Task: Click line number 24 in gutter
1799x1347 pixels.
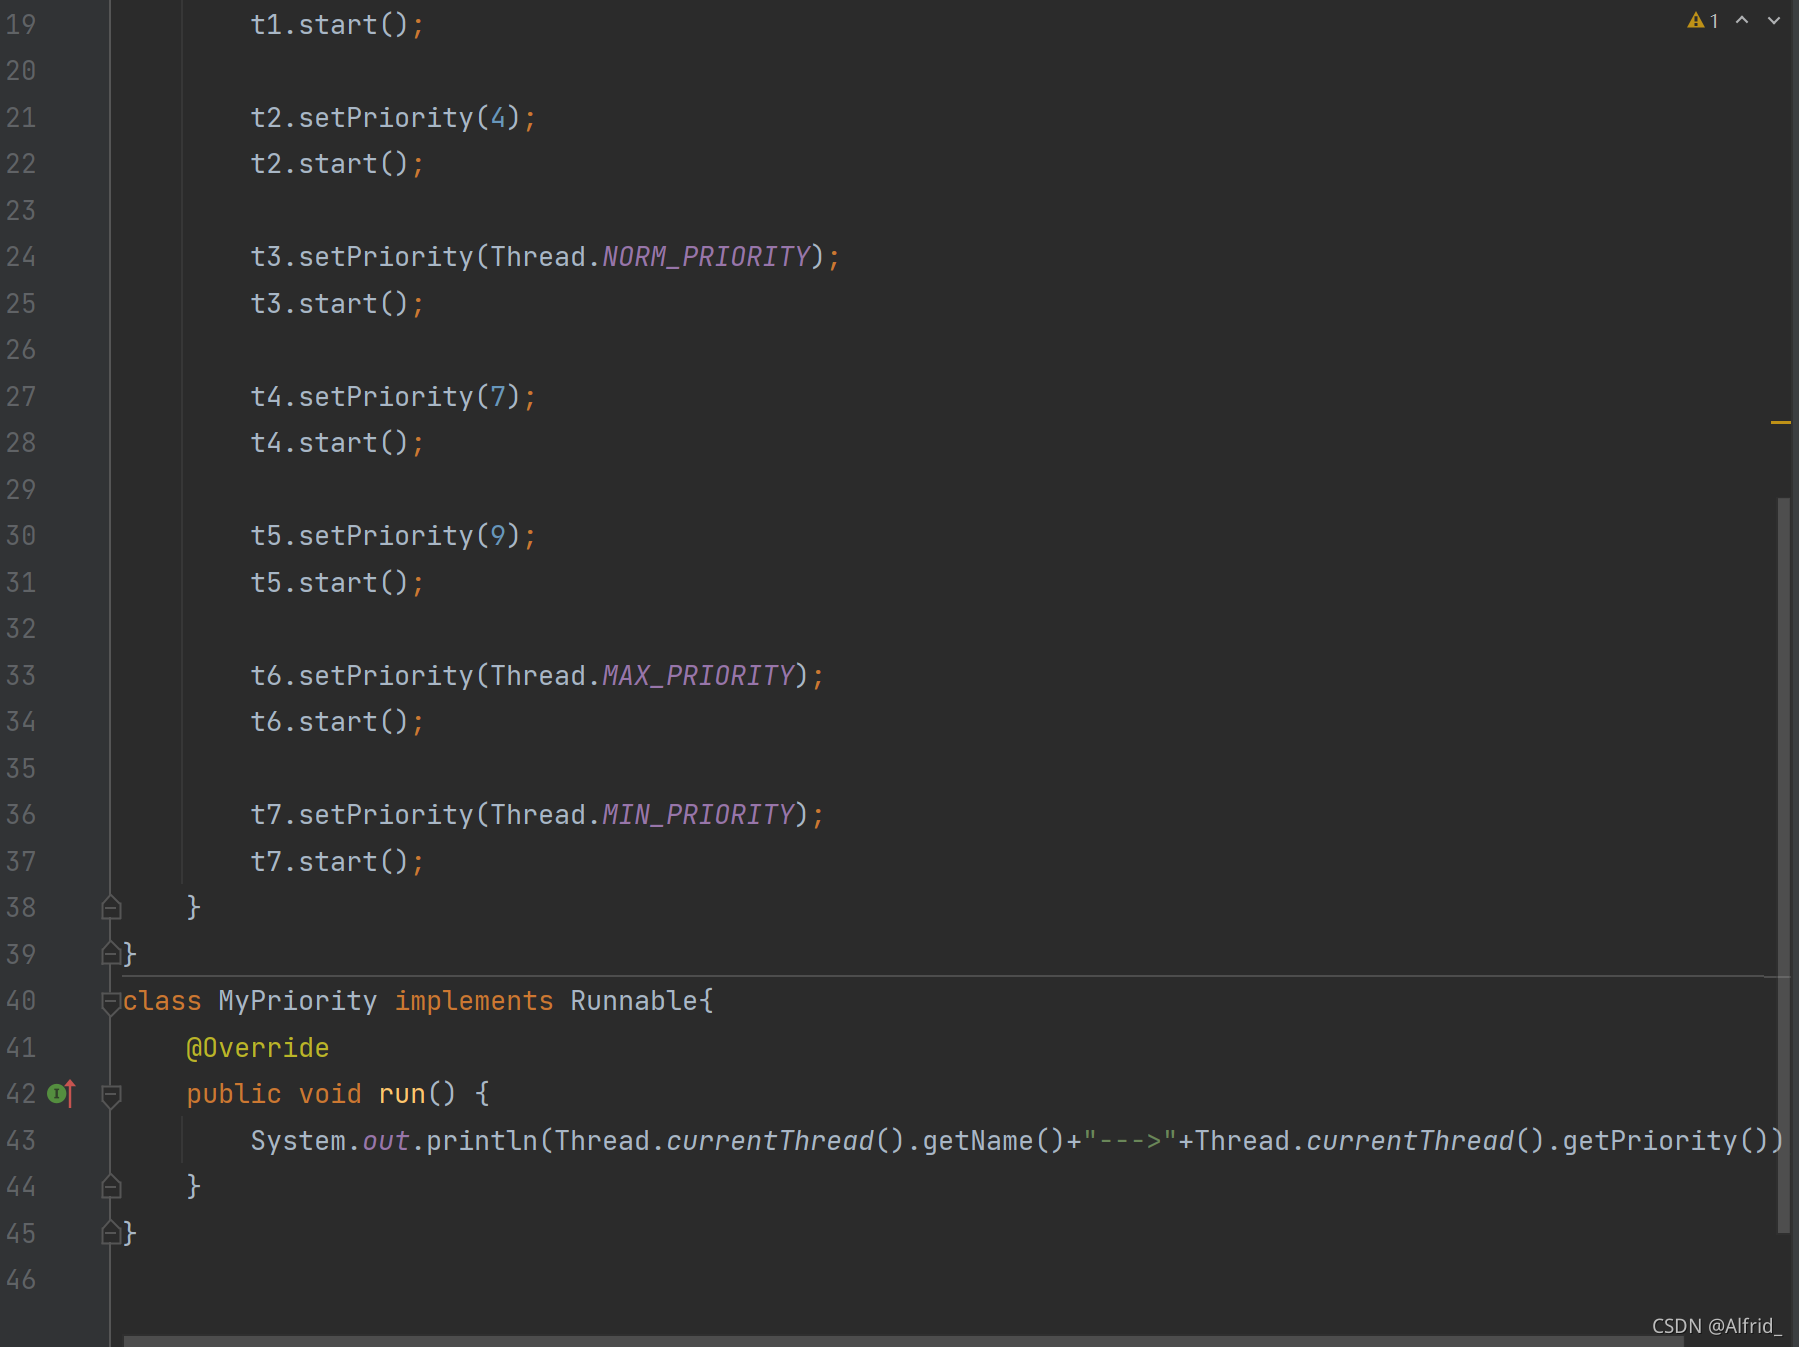Action: (21, 257)
